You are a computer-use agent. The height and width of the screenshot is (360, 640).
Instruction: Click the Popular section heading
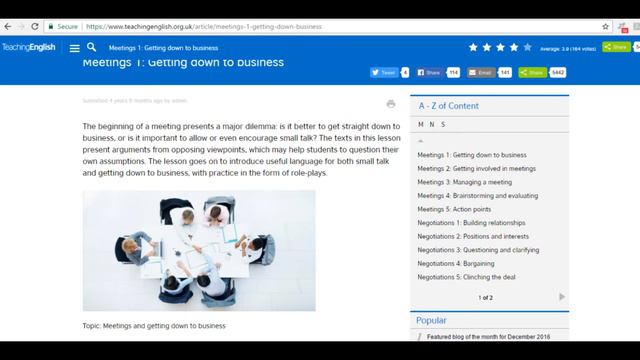click(x=431, y=320)
